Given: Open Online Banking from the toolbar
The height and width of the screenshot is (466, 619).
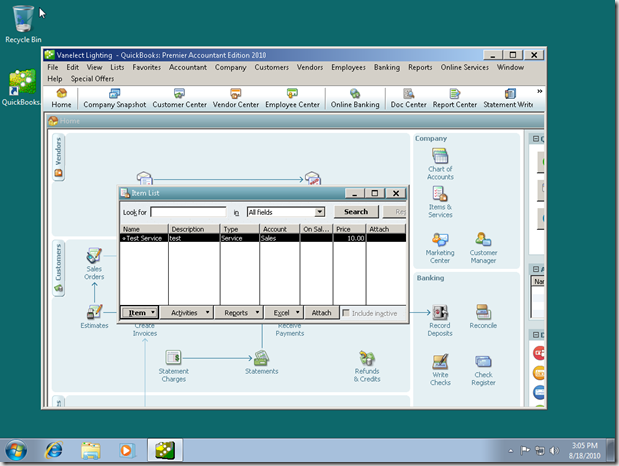Looking at the screenshot, I should tap(355, 98).
